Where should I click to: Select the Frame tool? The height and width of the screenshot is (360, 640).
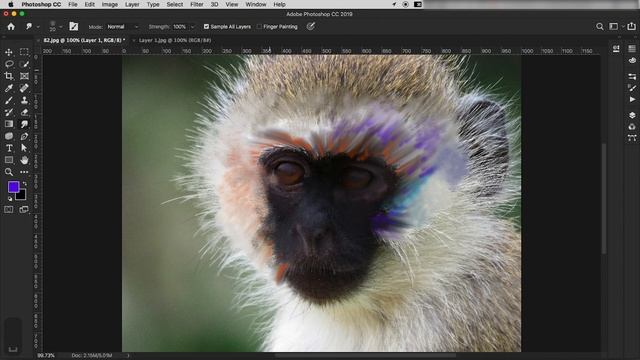pyautogui.click(x=24, y=76)
